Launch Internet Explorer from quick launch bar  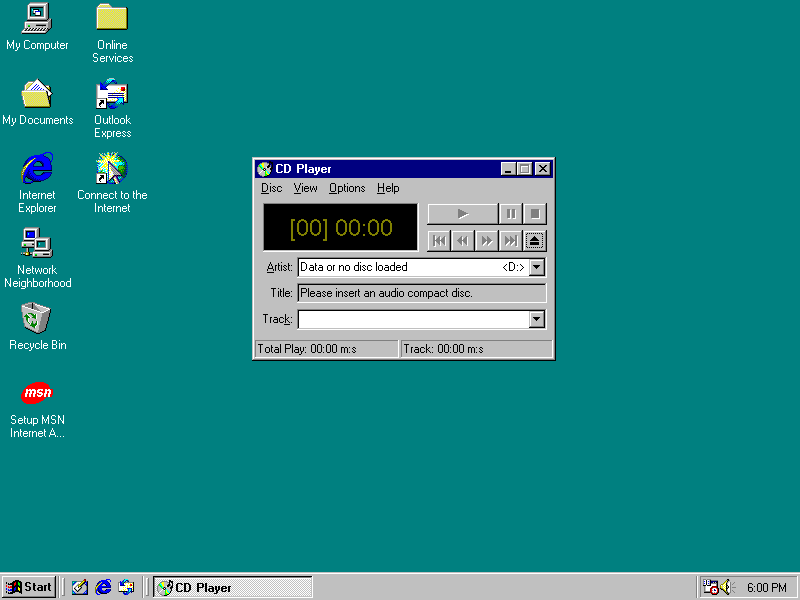103,587
